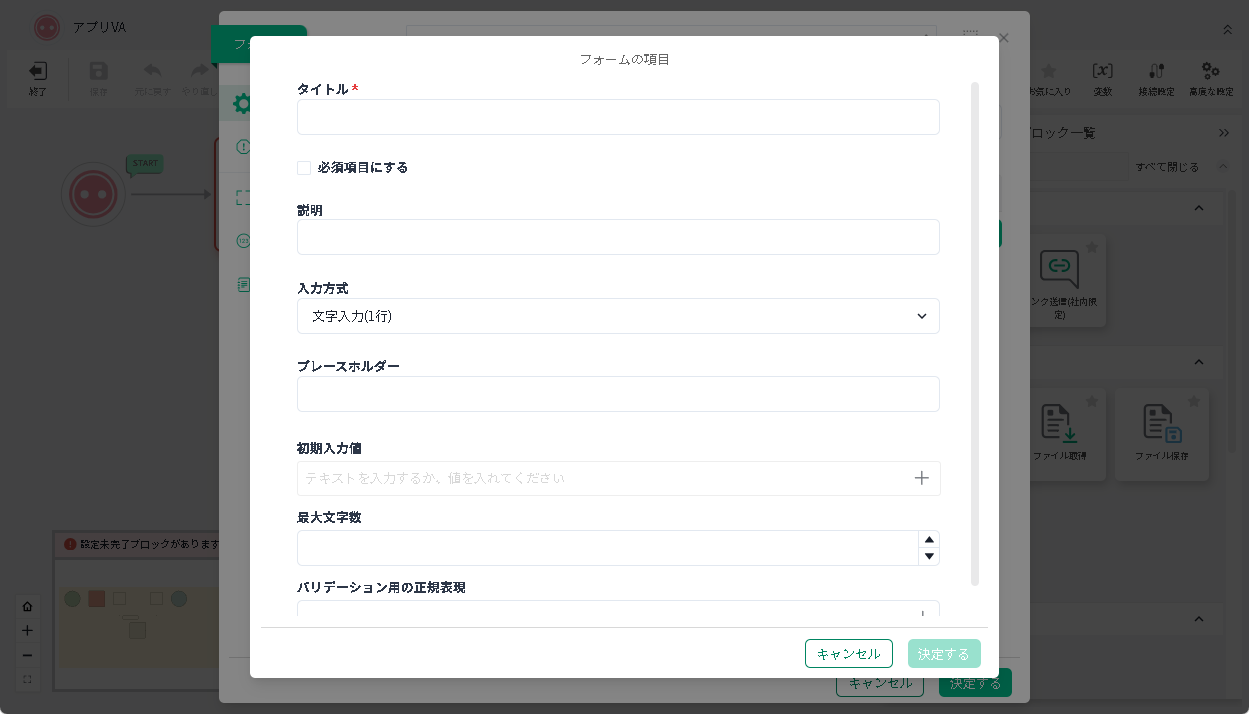1249x714 pixels.
Task: Toggle favorite star on ファイル保存 block
Action: [1194, 401]
